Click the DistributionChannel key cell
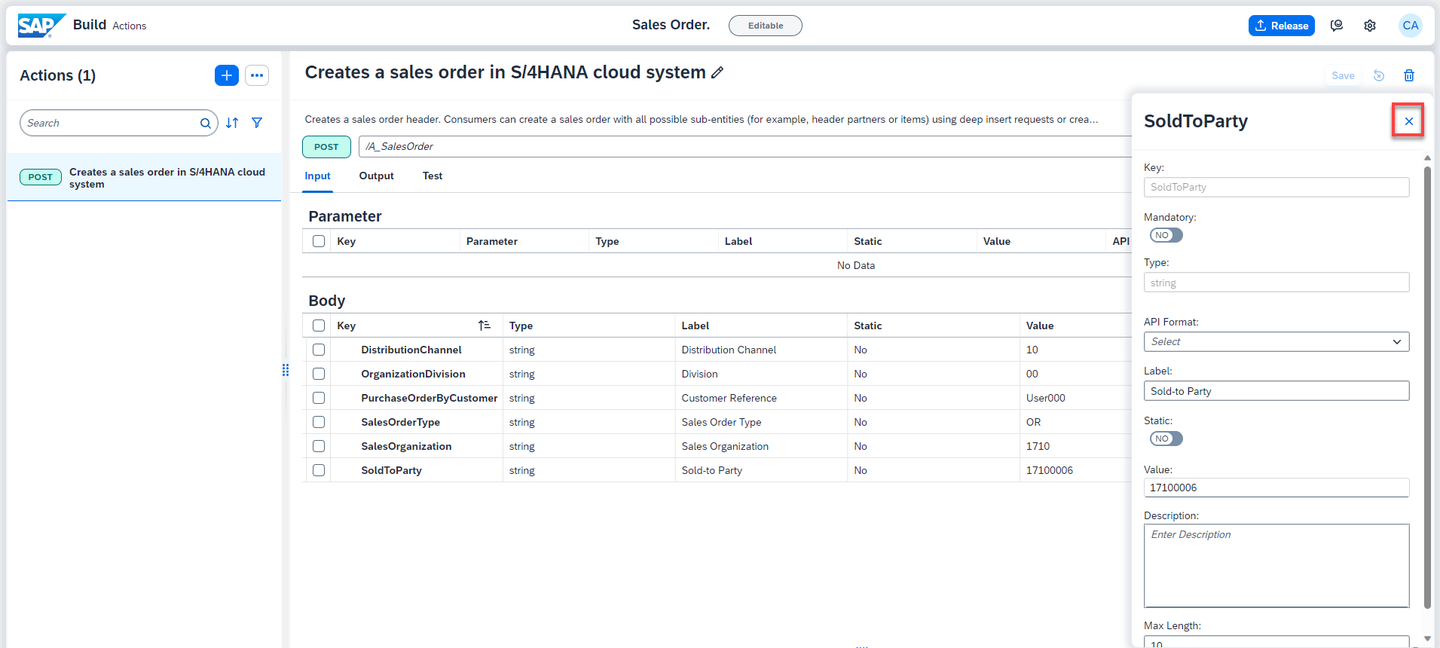 411,350
